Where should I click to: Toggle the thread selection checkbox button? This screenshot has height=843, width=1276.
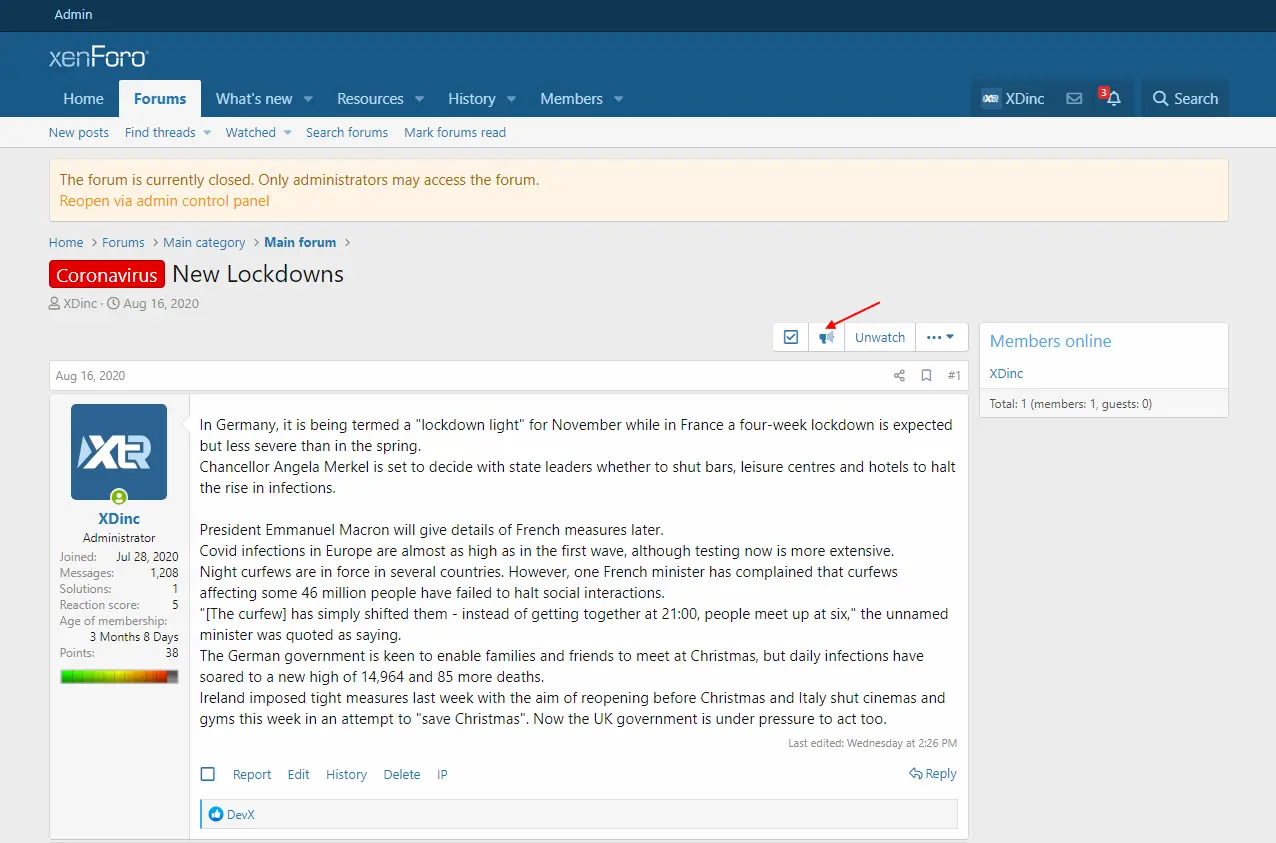pyautogui.click(x=791, y=338)
